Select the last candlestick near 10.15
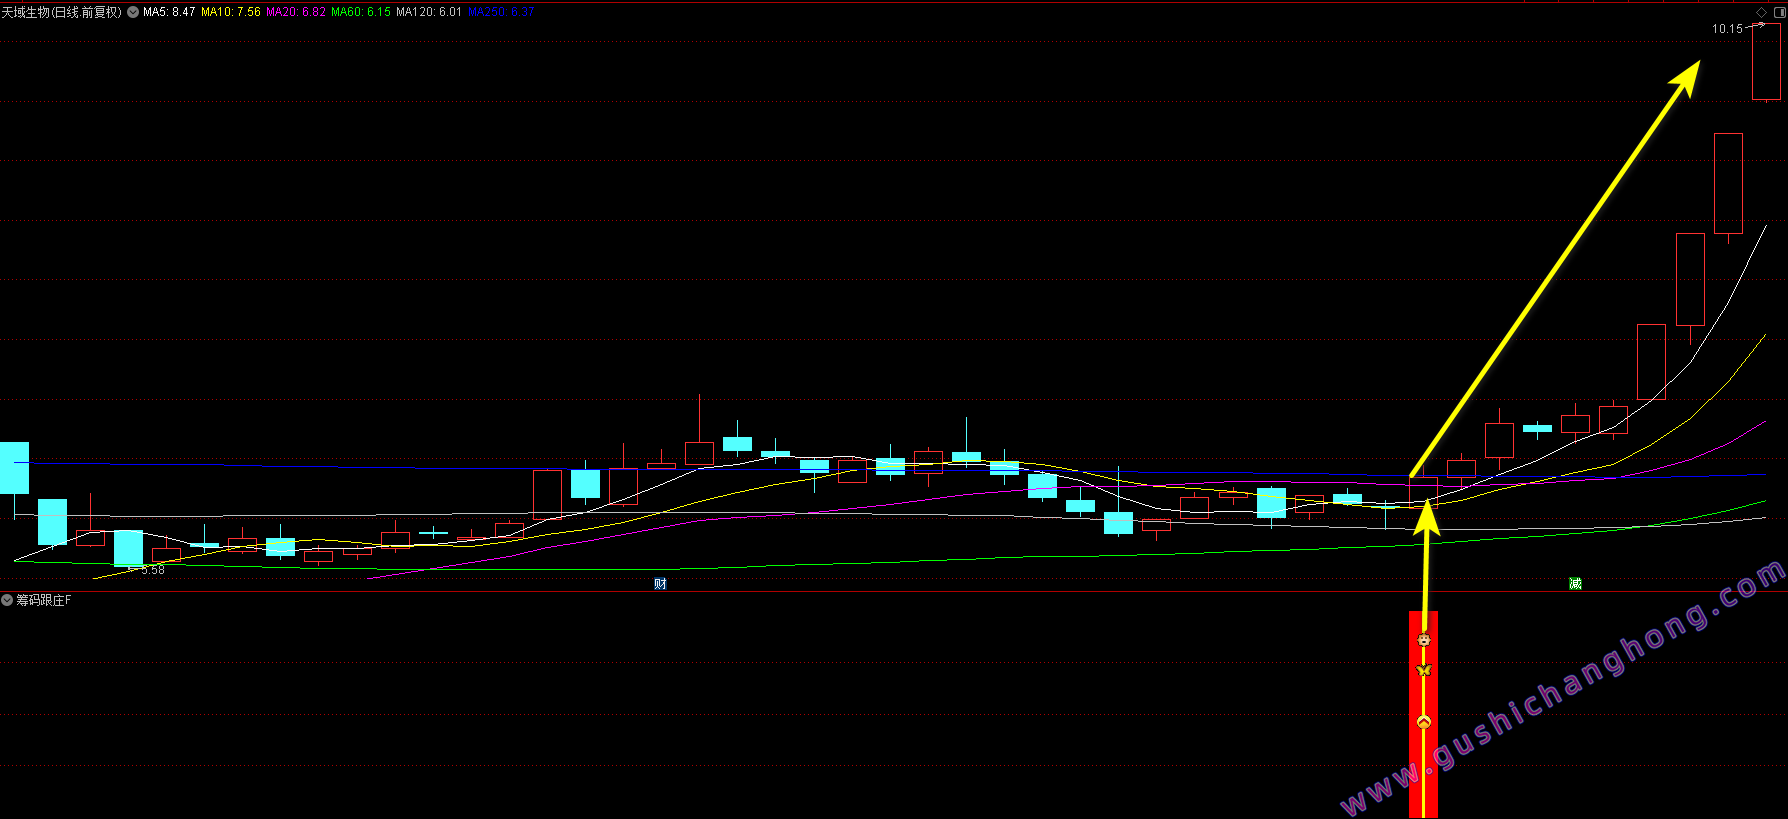Image resolution: width=1788 pixels, height=819 pixels. click(1766, 62)
